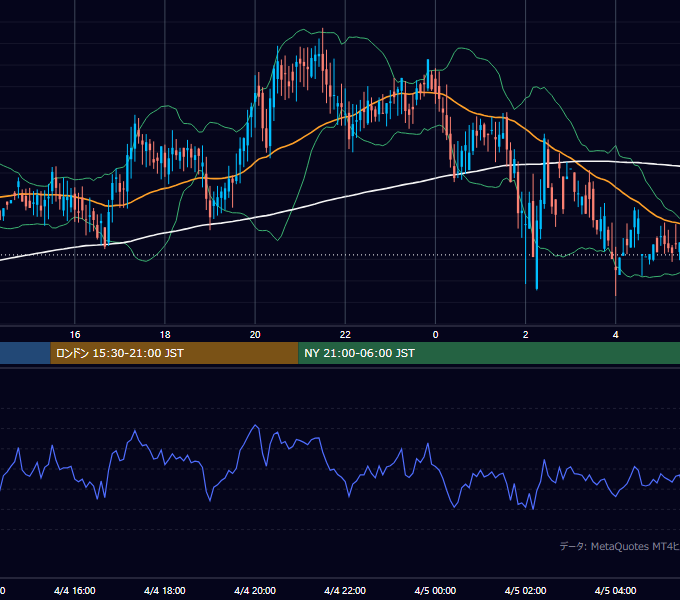This screenshot has width=680, height=600.
Task: Click the 4/4 20:00 time label
Action: (x=255, y=590)
